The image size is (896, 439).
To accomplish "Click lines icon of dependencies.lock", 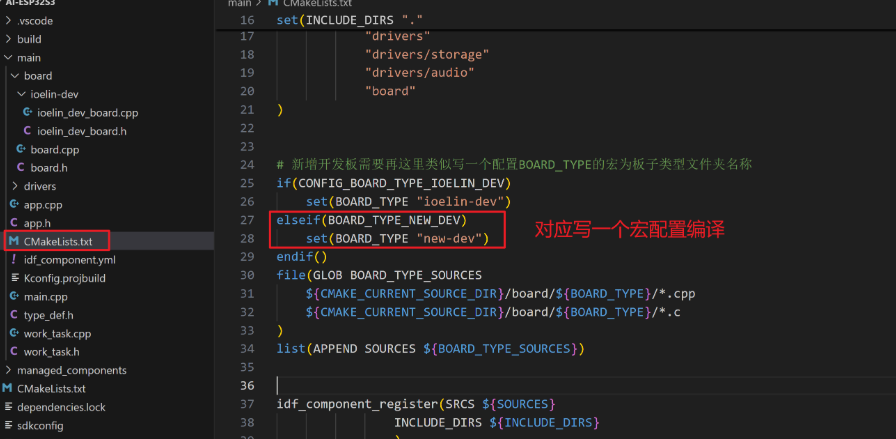I will (8, 407).
